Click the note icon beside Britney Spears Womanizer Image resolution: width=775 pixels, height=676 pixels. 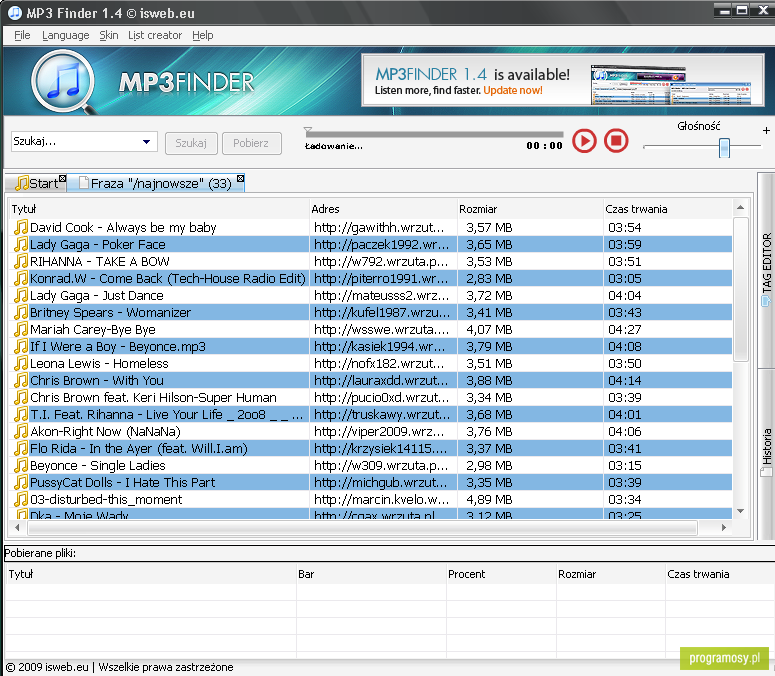[21, 312]
